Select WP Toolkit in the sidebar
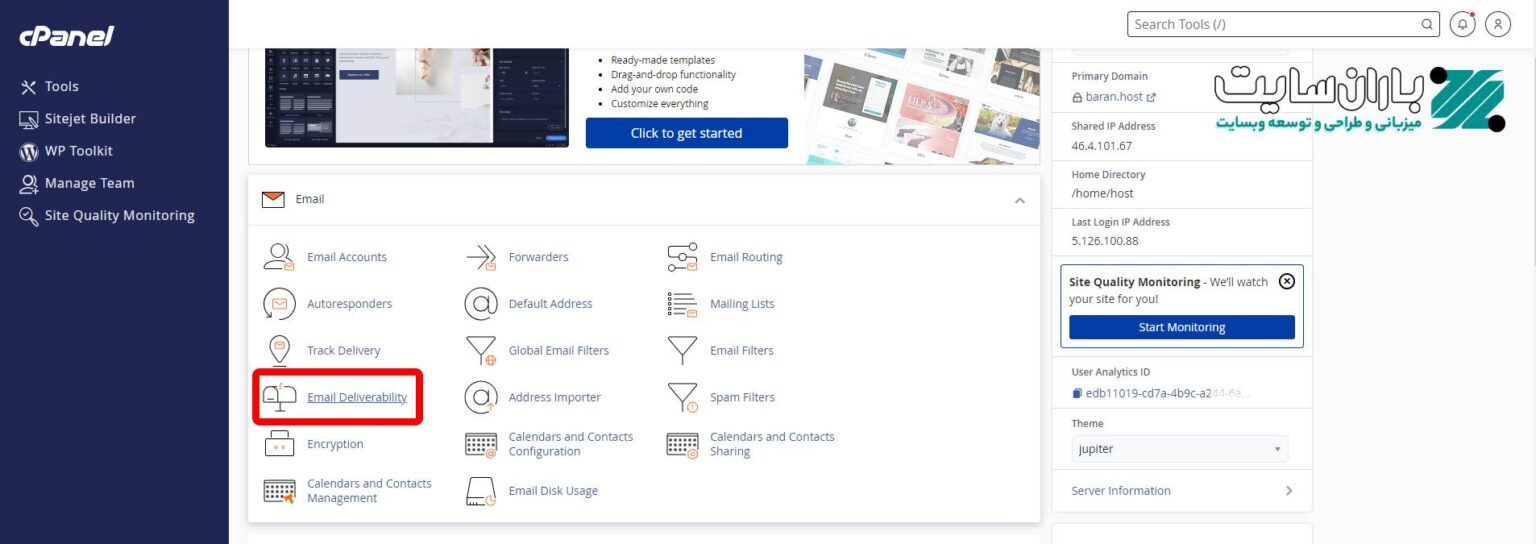Screen dimensions: 1536x544 coord(78,151)
